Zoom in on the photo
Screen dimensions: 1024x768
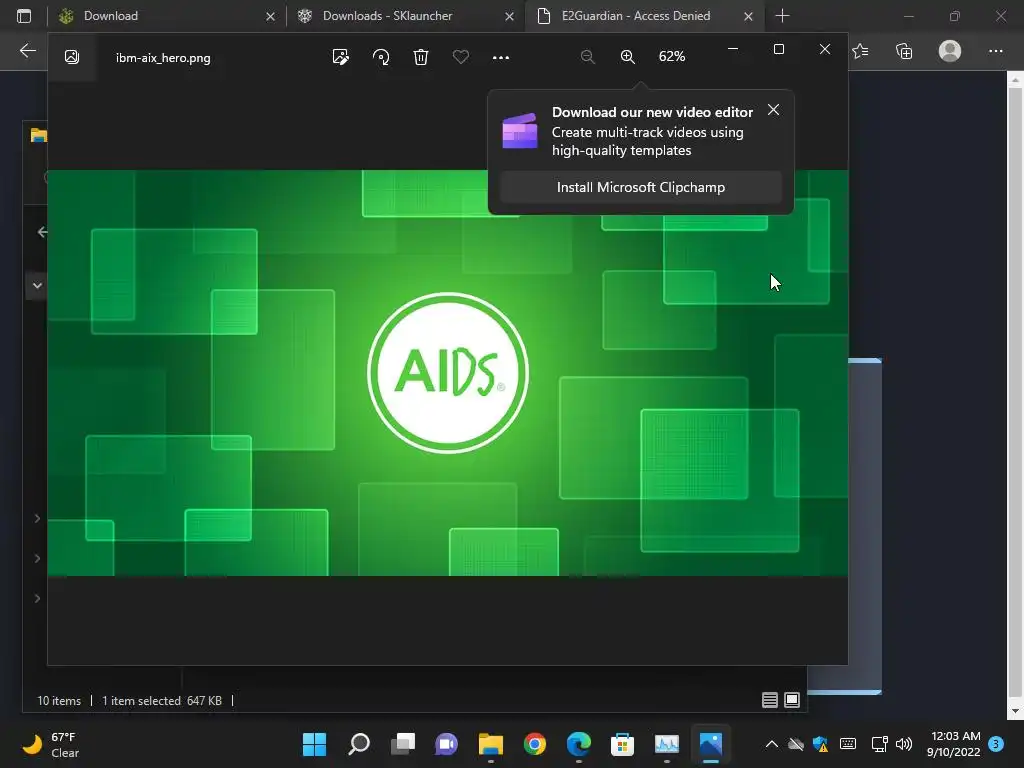[628, 57]
